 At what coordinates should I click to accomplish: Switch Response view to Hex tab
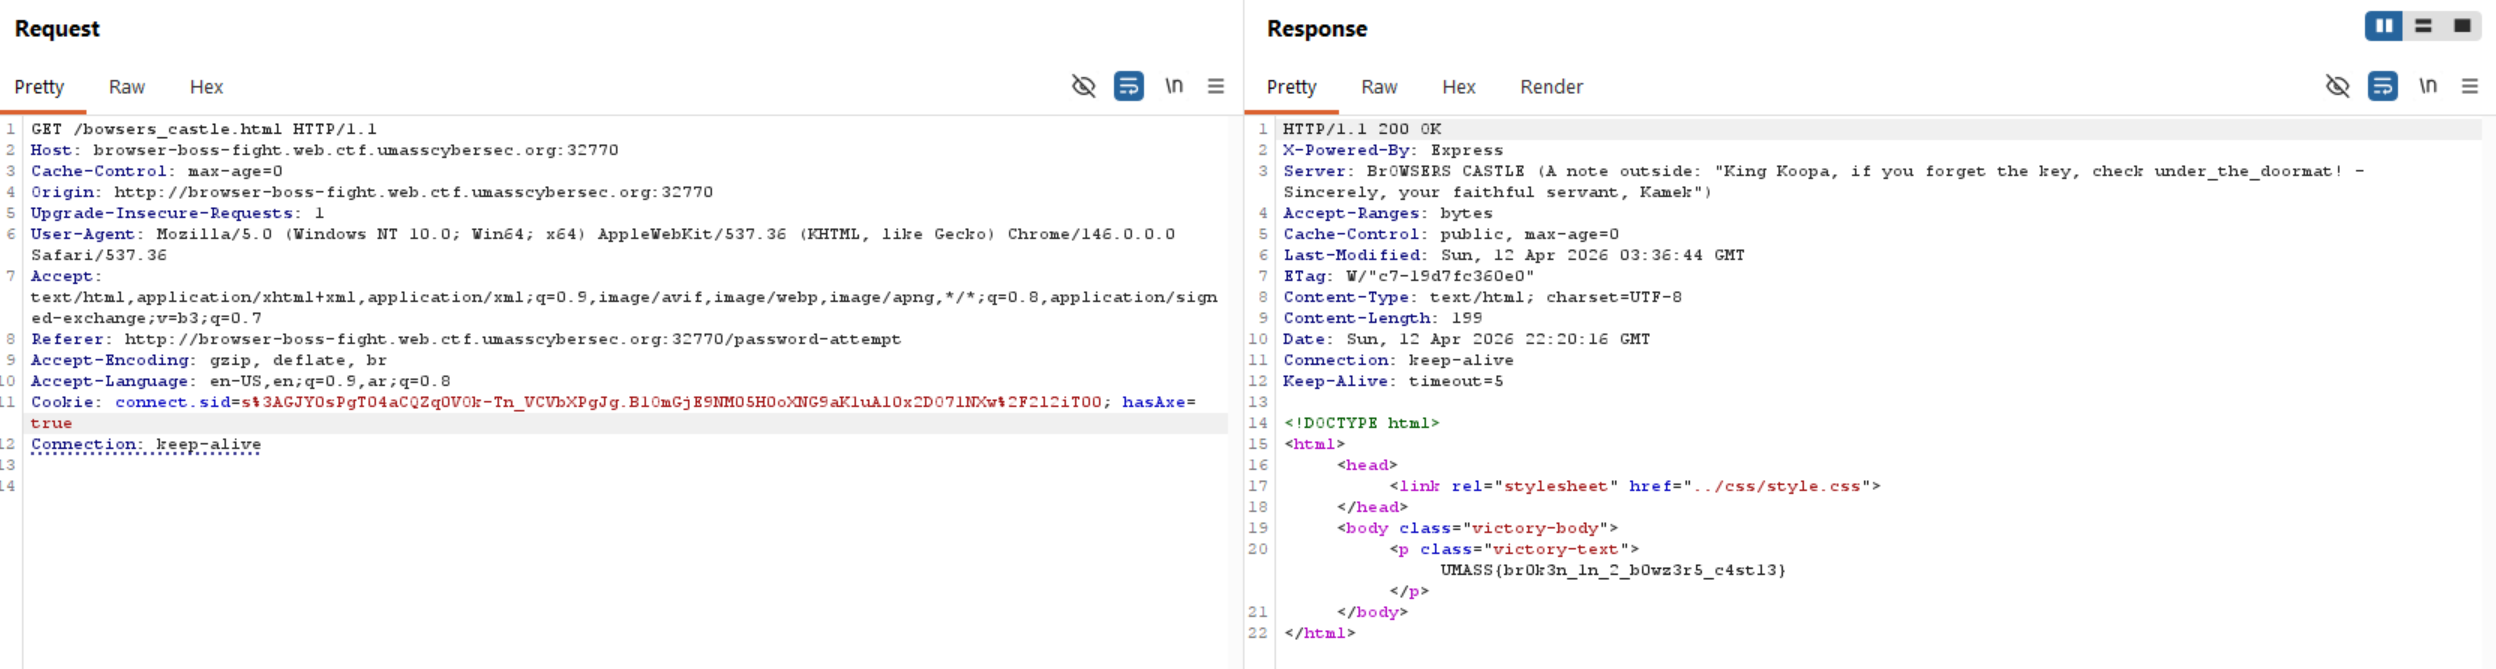(x=1458, y=87)
